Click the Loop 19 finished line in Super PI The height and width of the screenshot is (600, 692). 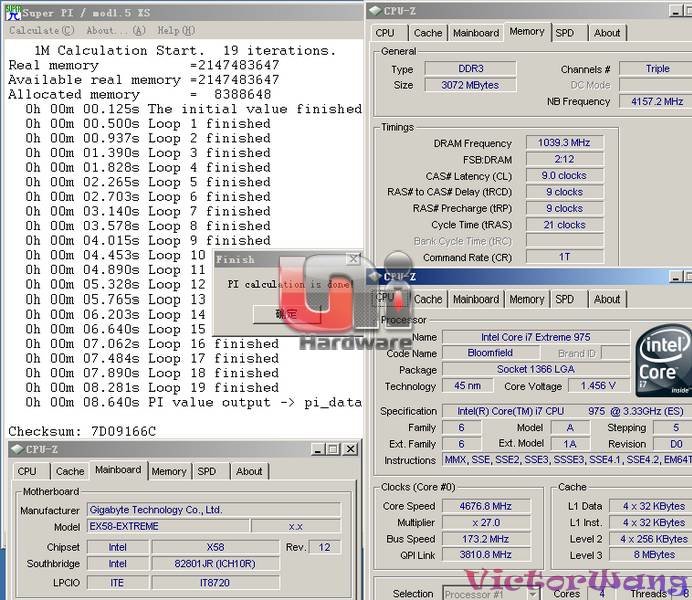152,387
